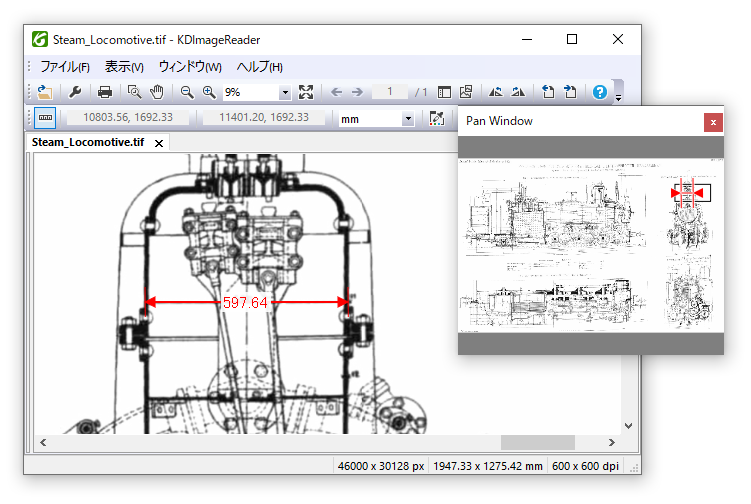Click the 600 x 600 dpi status
The image size is (751, 504).
(x=585, y=466)
